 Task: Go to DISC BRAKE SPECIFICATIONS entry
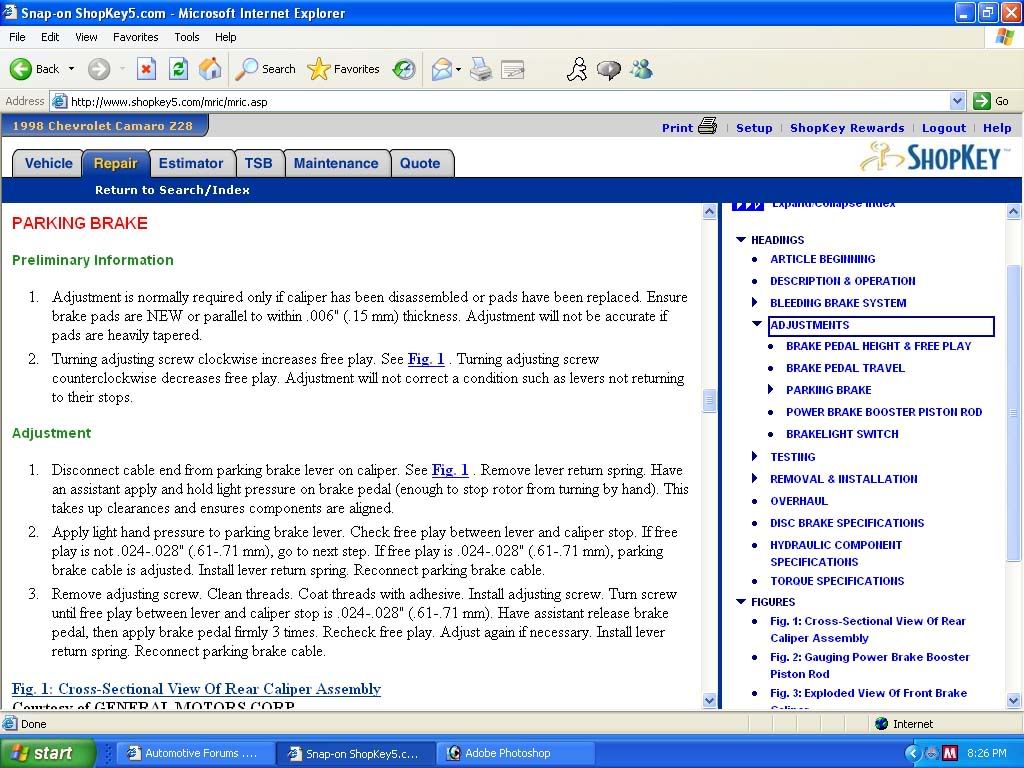[847, 523]
